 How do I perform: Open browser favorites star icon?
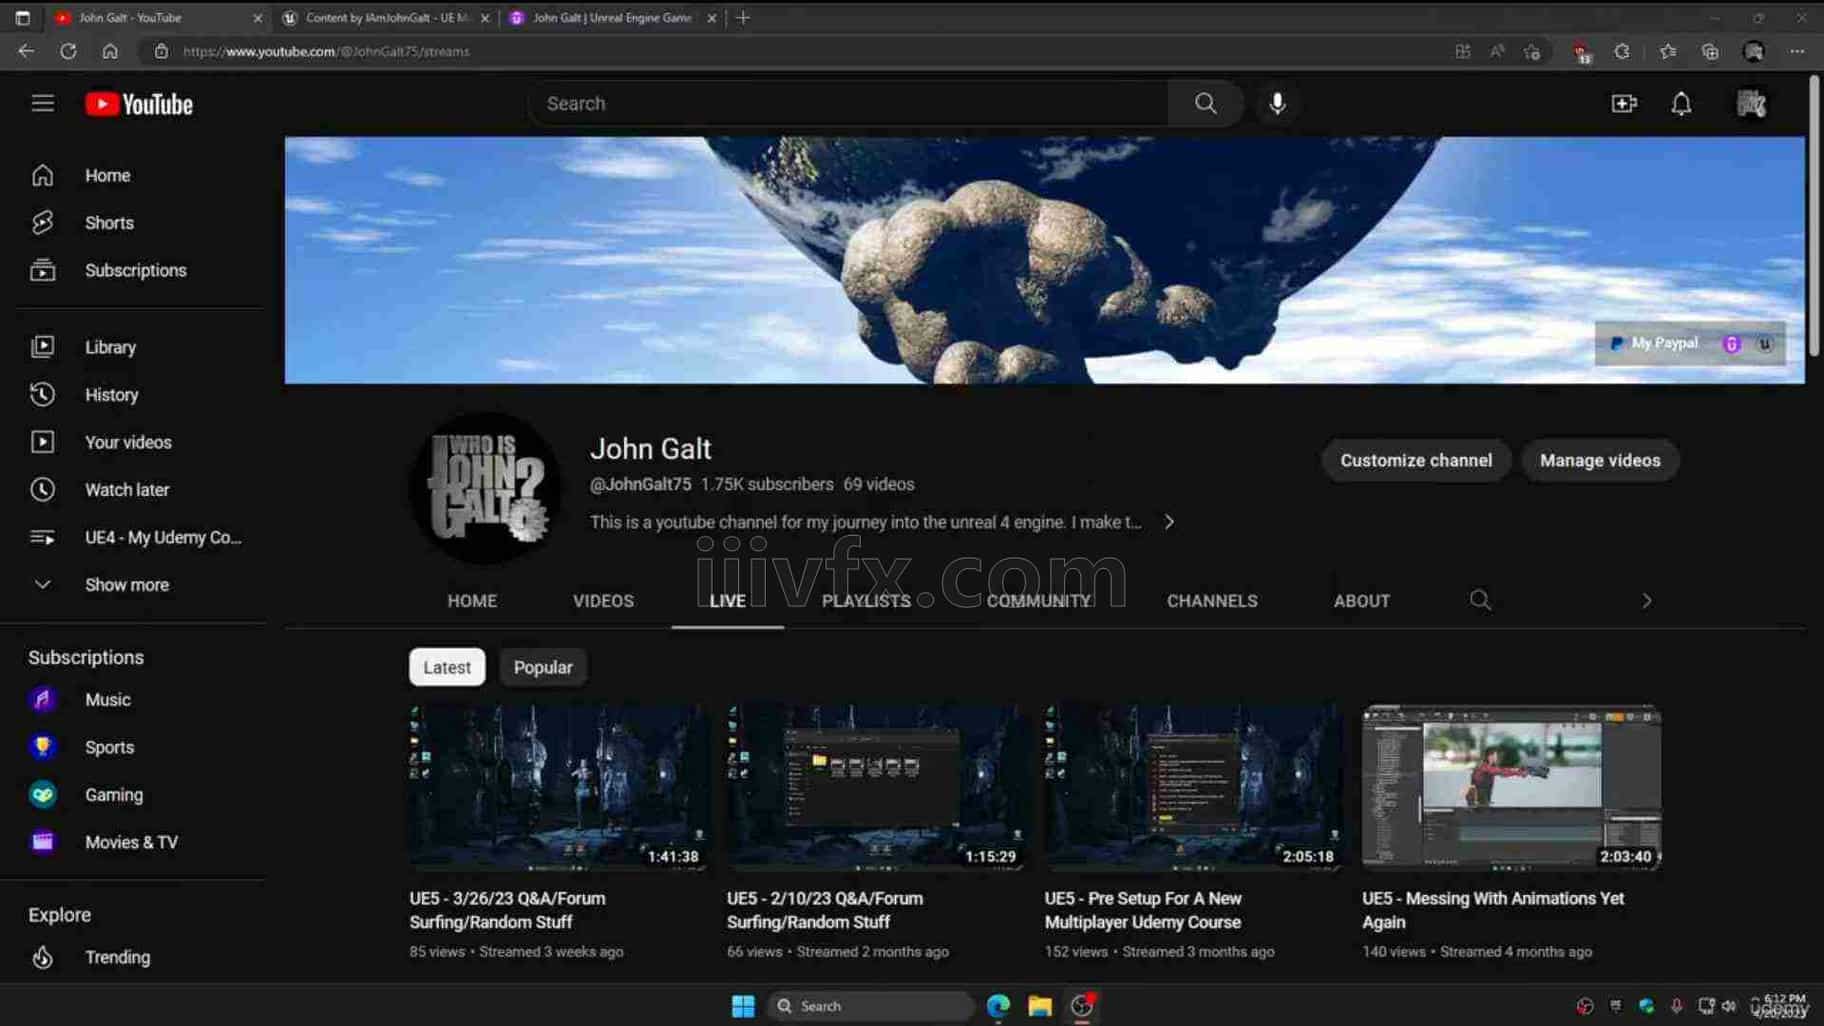1667,51
